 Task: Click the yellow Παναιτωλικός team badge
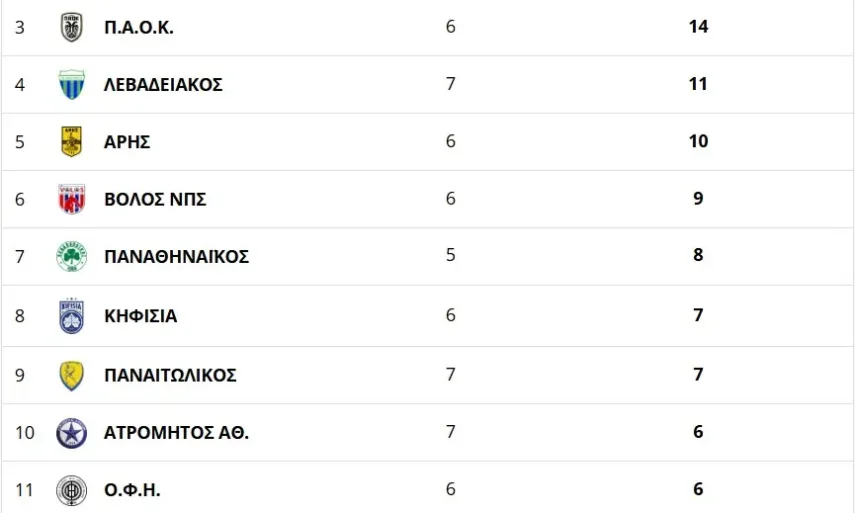coord(72,375)
